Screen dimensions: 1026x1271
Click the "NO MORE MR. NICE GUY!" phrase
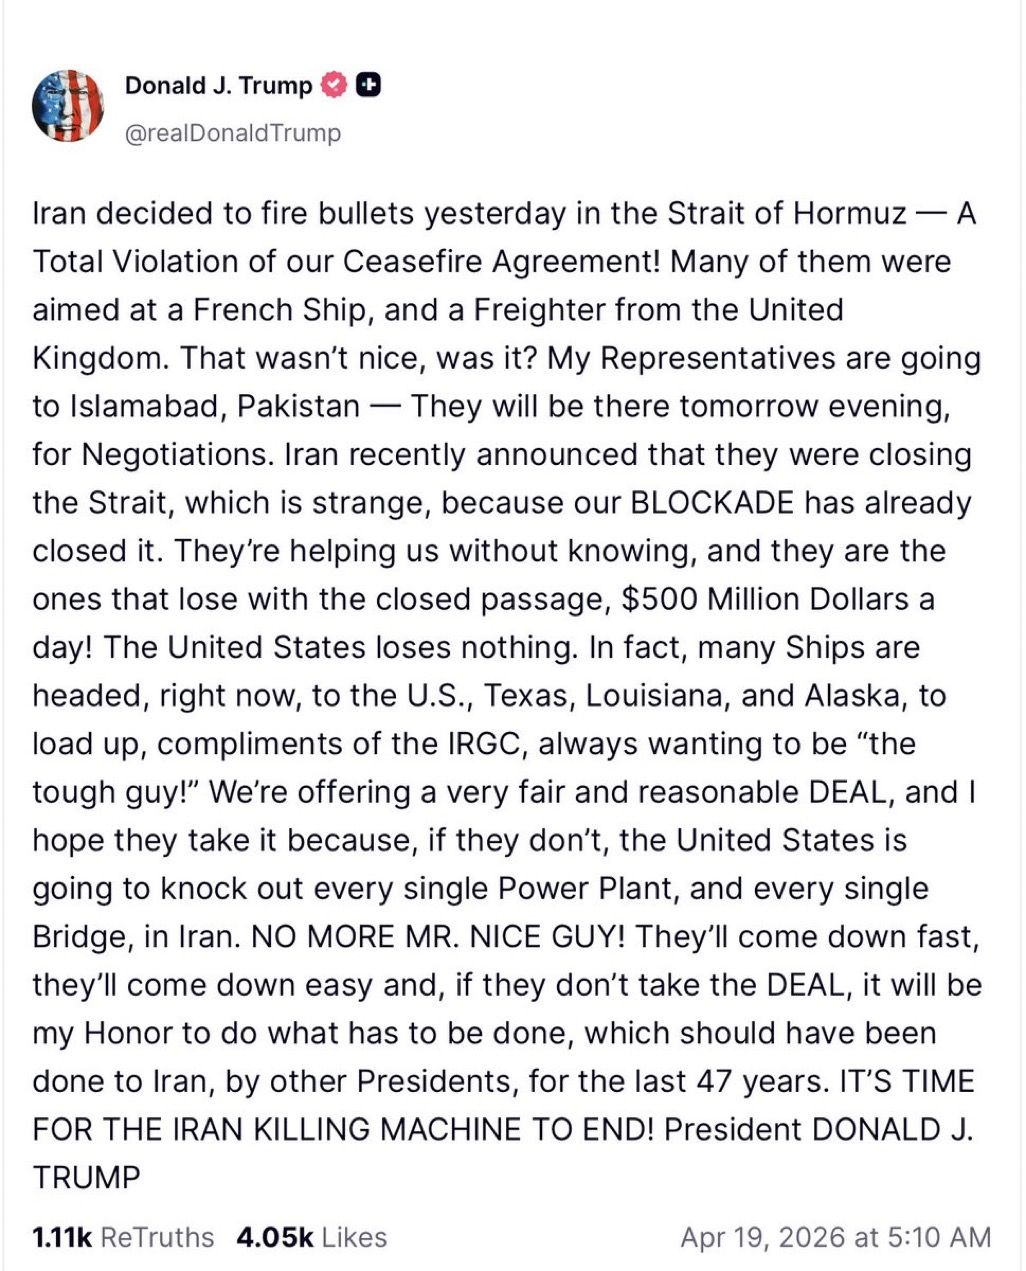coord(438,937)
